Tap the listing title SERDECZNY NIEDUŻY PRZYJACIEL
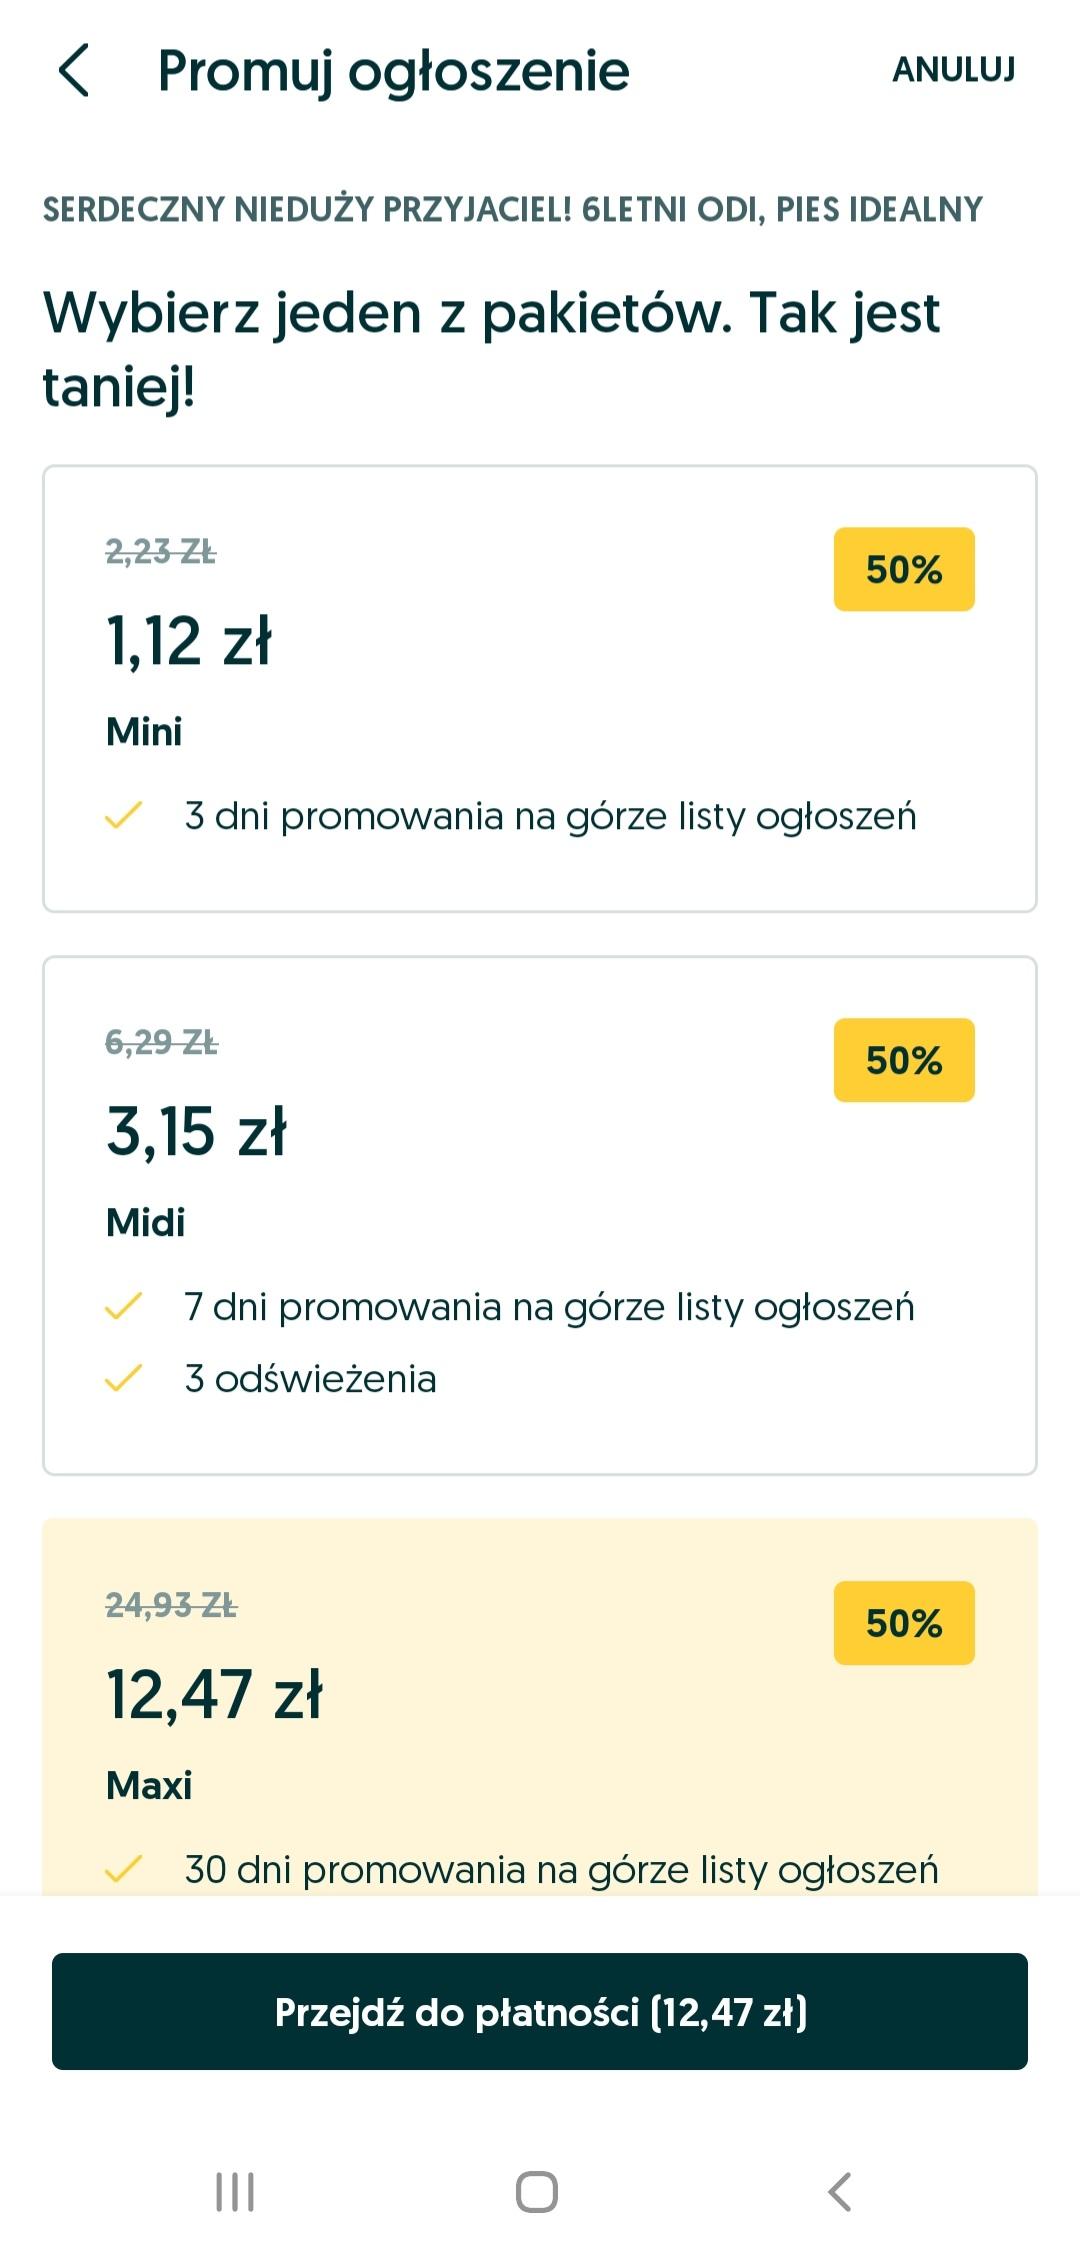Screen dimensions: 1080x2253 coord(512,210)
